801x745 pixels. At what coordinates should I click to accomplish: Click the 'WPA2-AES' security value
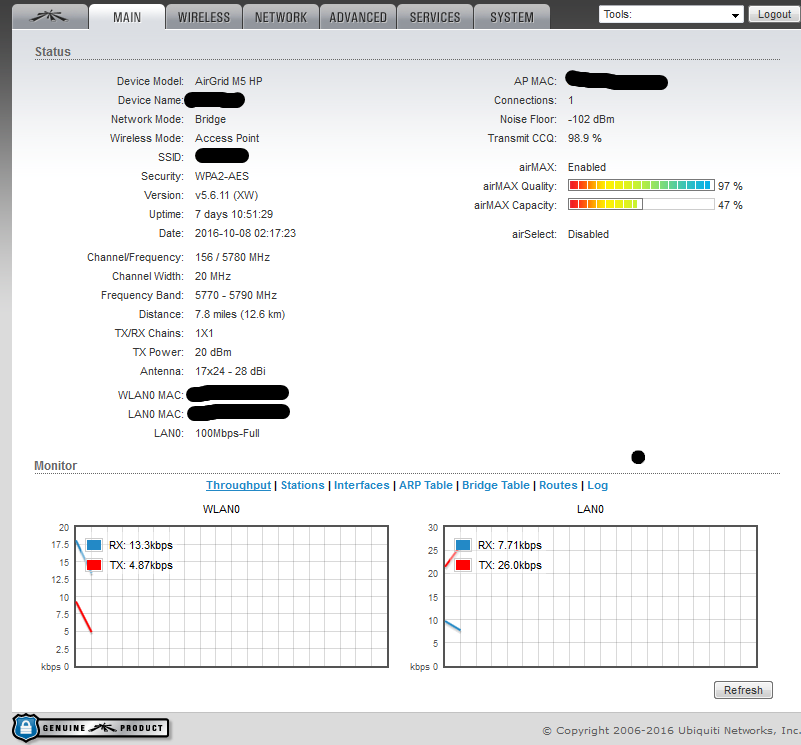tap(222, 176)
